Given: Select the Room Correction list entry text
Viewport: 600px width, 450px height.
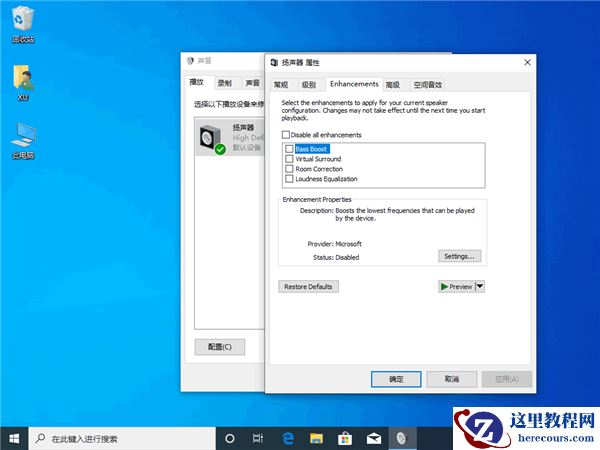Looking at the screenshot, I should tap(319, 169).
